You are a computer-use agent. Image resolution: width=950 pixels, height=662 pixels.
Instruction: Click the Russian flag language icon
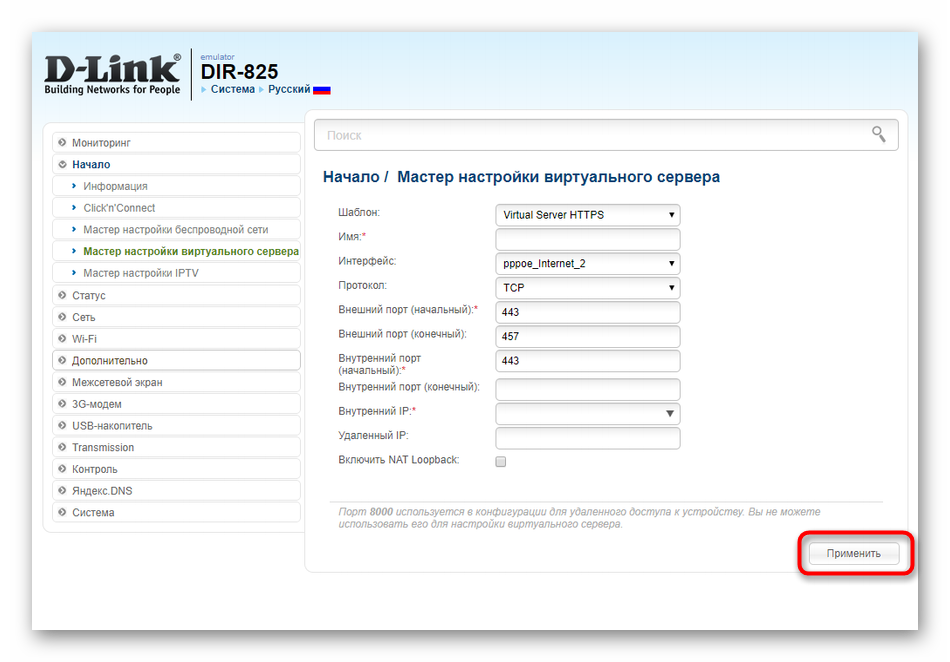click(322, 90)
